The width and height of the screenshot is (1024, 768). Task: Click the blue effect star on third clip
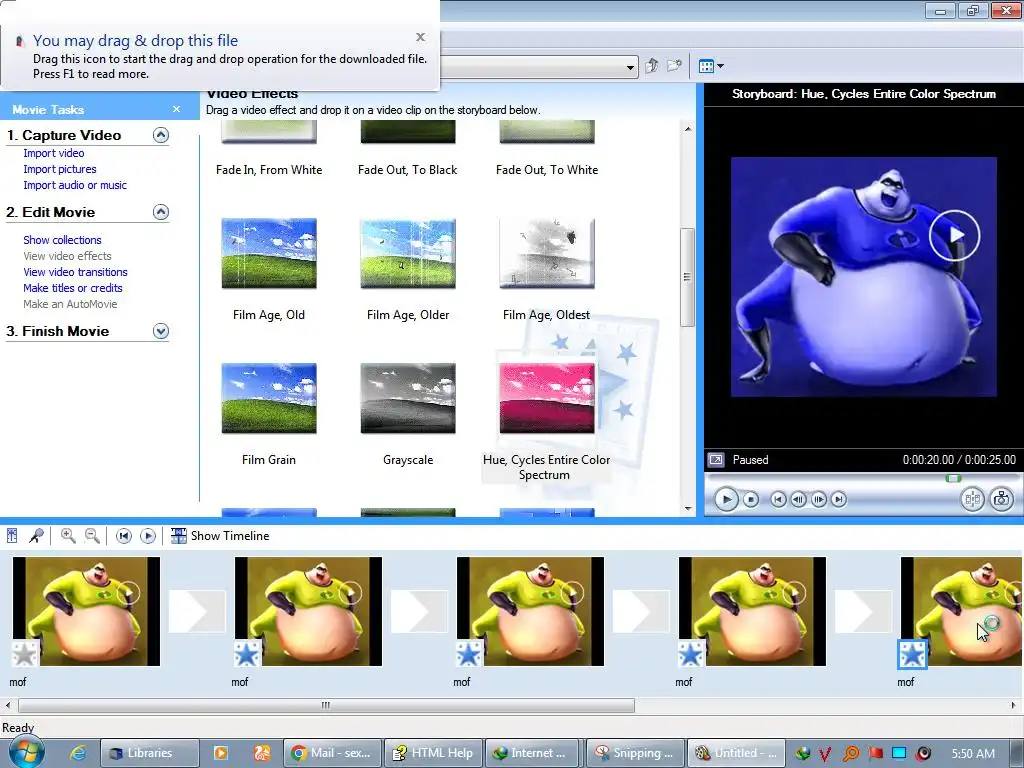(x=469, y=654)
